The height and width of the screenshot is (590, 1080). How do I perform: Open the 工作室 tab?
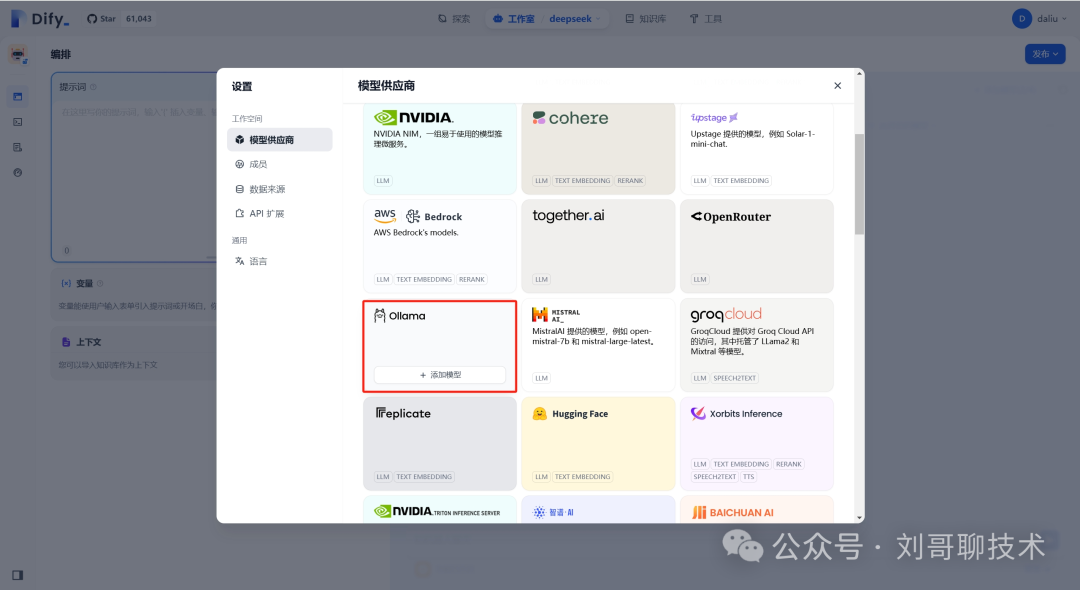(514, 19)
